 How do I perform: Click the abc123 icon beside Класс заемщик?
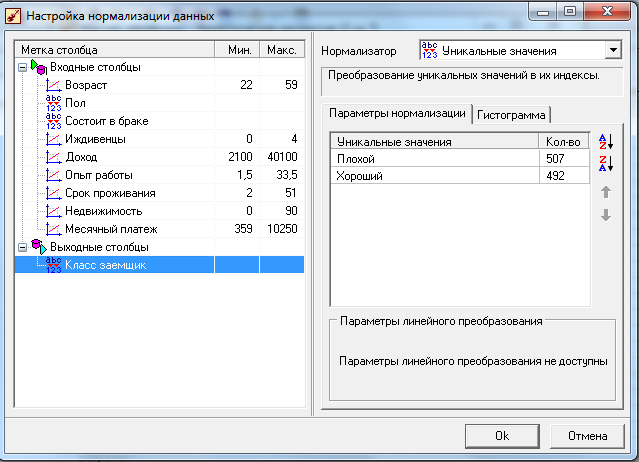53,265
